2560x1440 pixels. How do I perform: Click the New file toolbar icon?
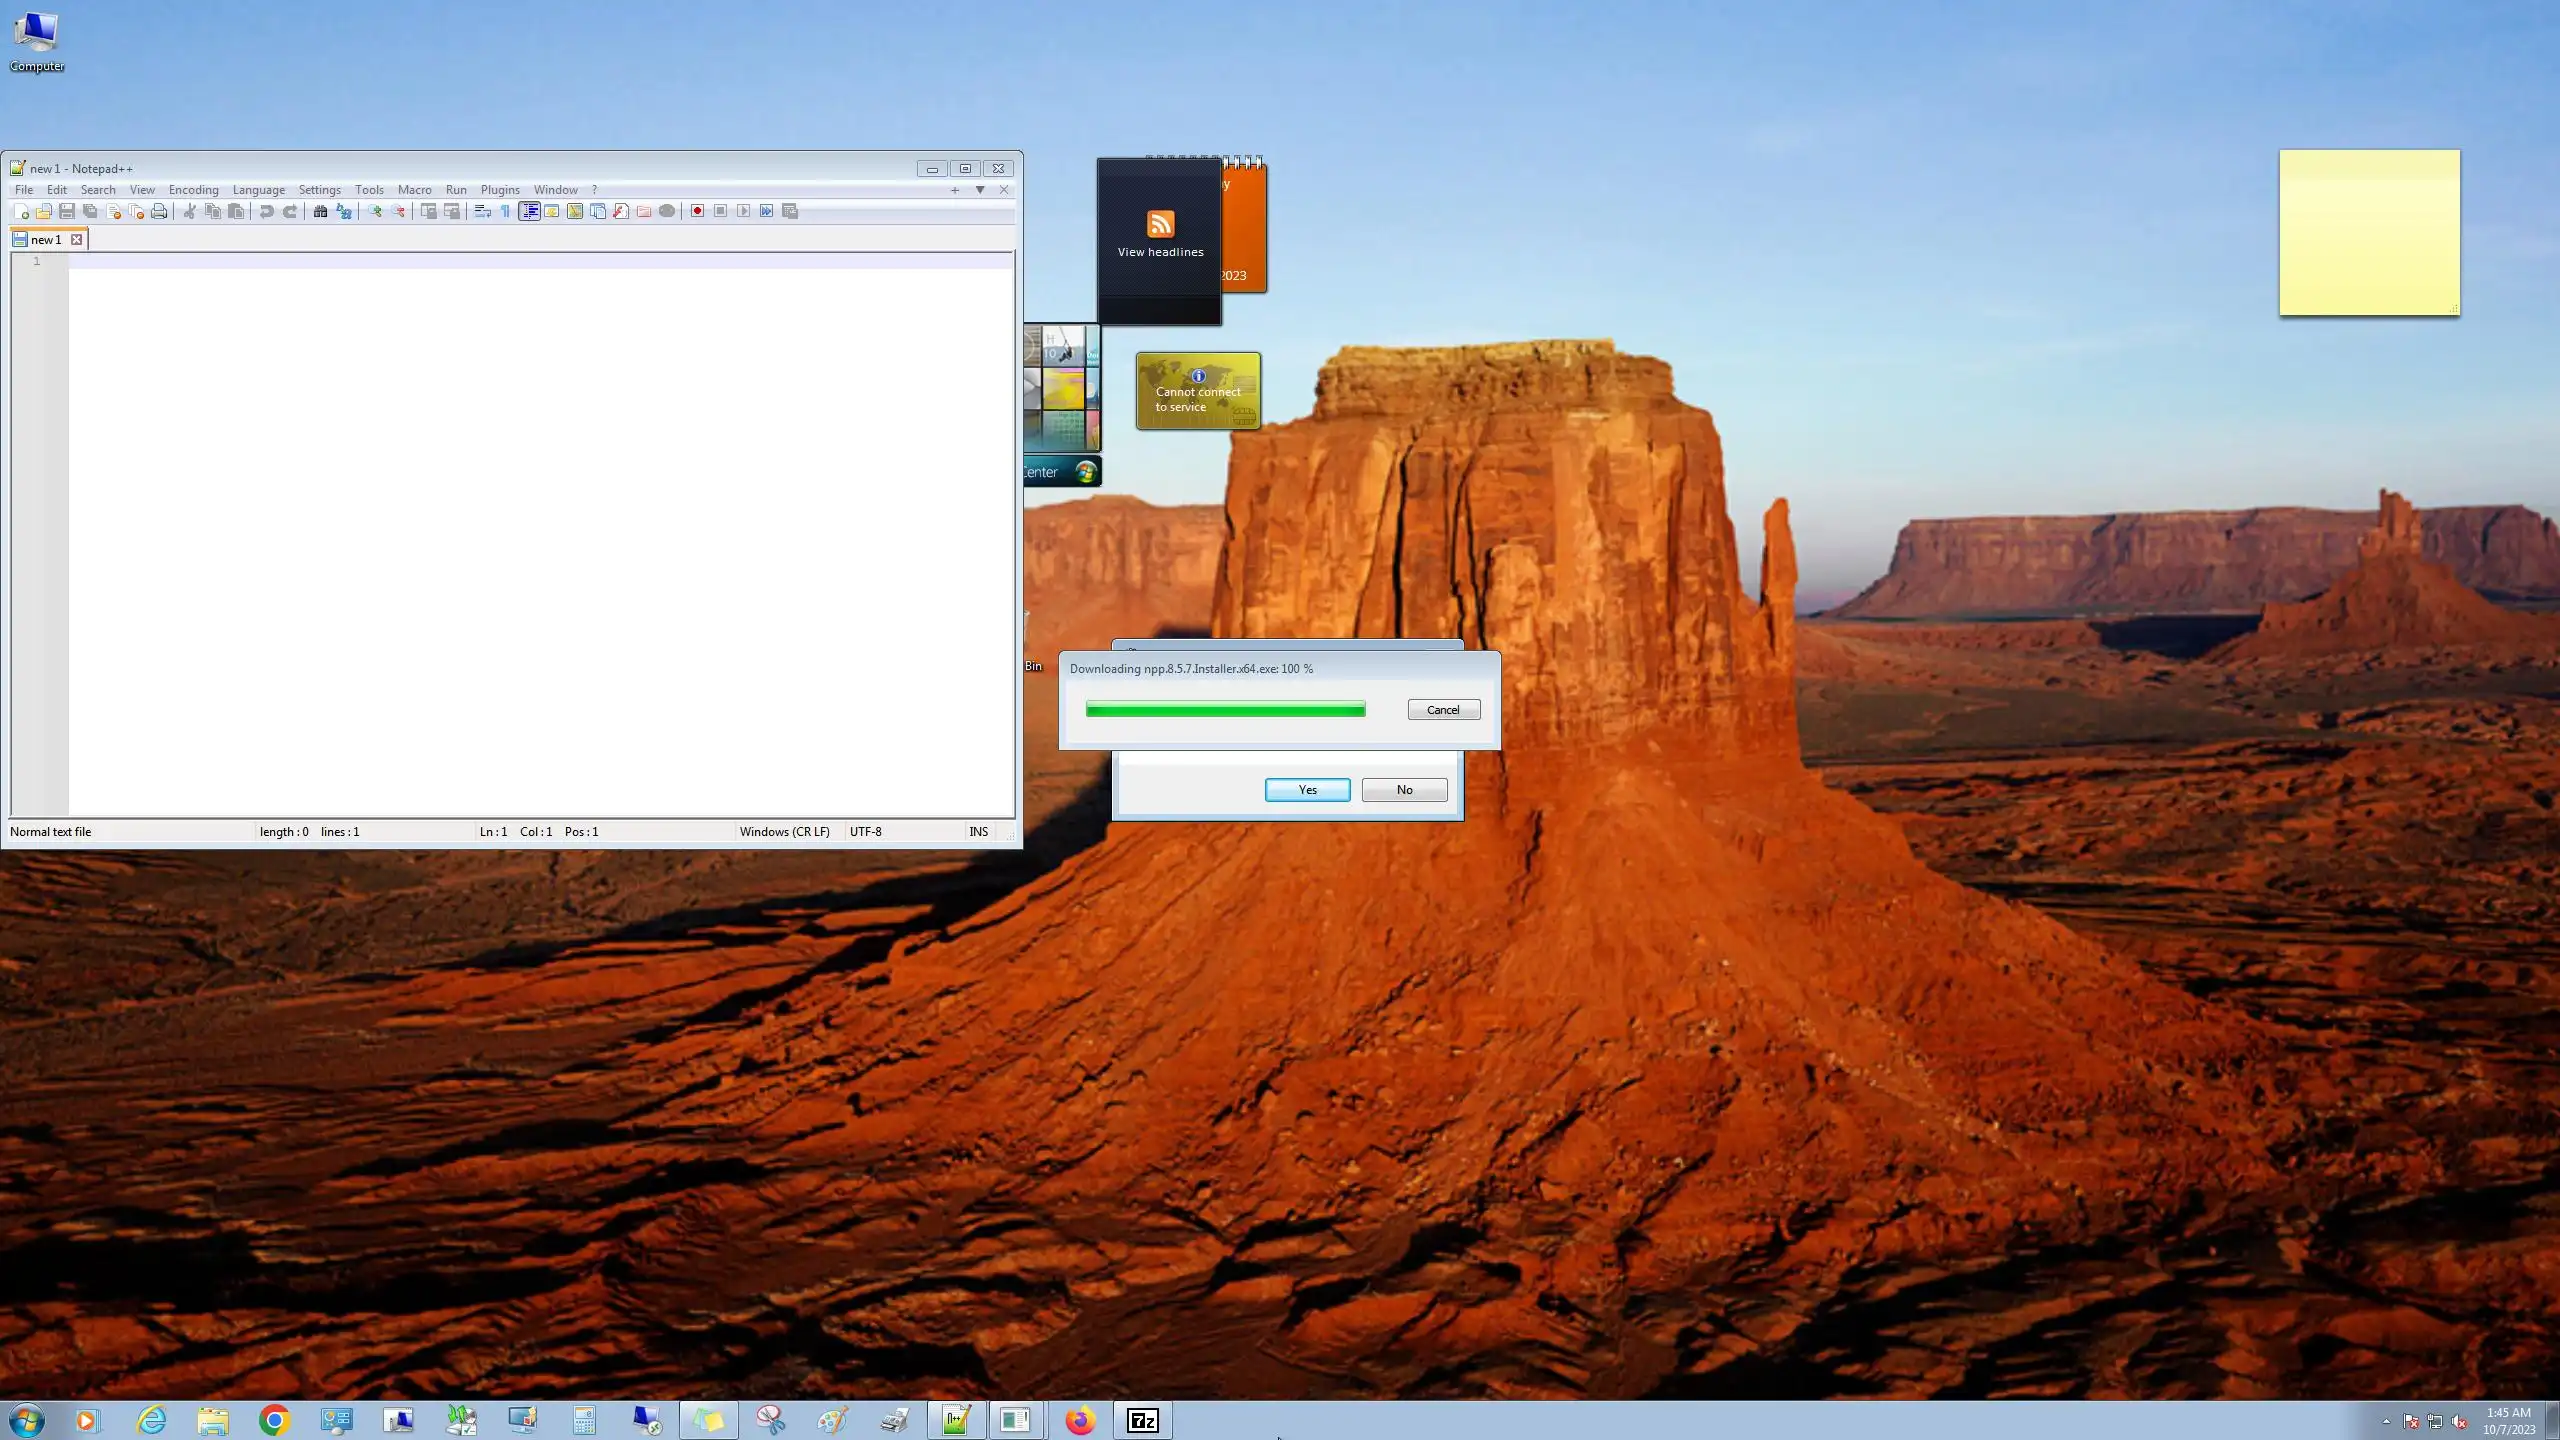[x=21, y=211]
